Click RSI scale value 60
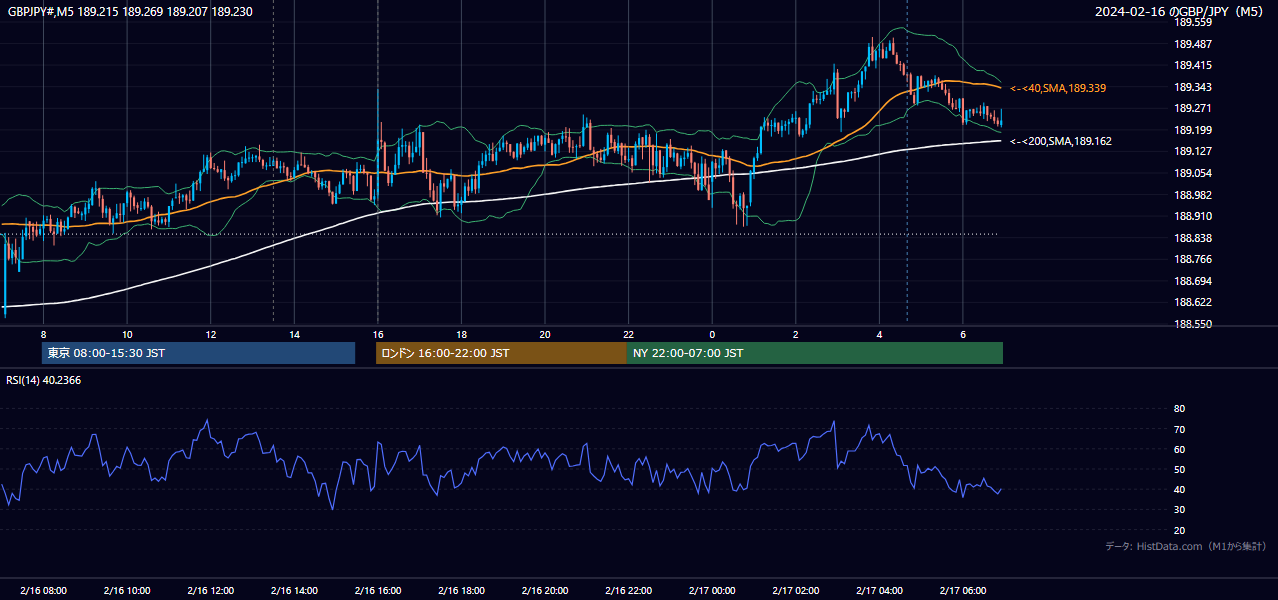The width and height of the screenshot is (1278, 600). tap(1179, 449)
